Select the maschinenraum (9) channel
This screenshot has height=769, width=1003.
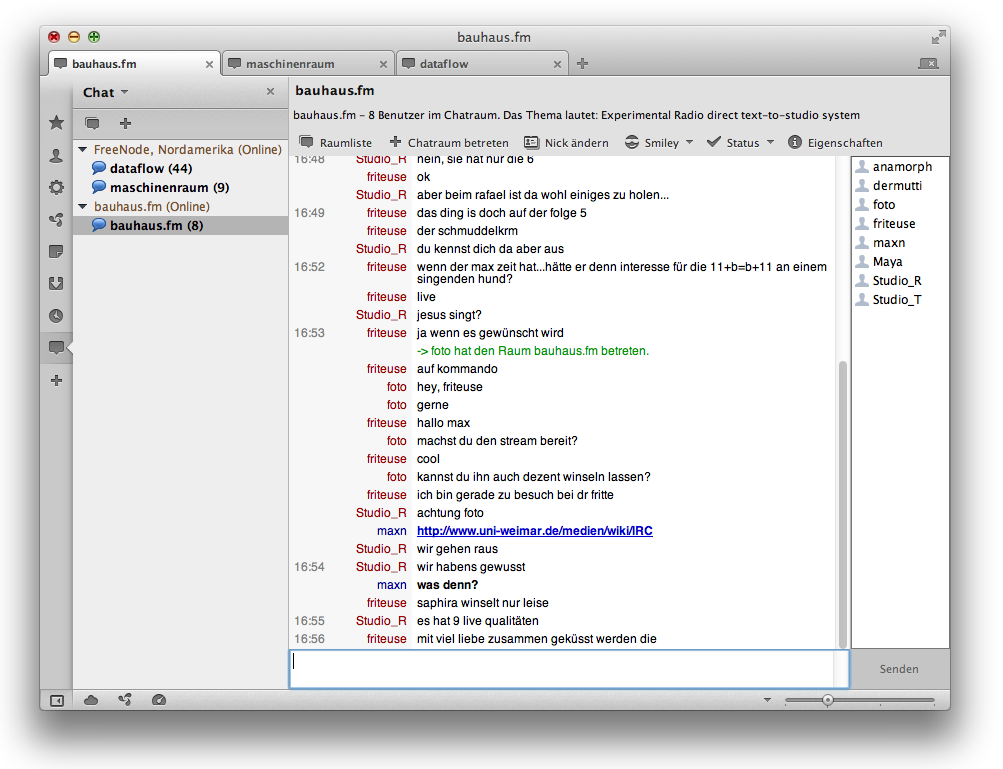[180, 187]
